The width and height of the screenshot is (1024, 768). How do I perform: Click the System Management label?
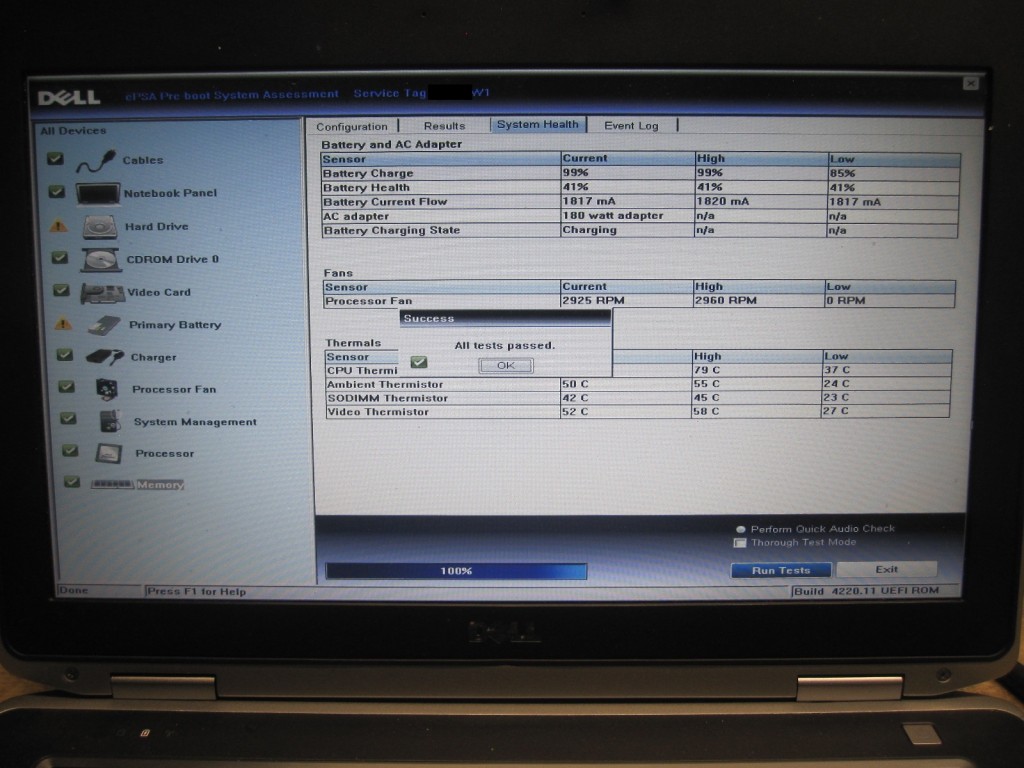(x=195, y=422)
